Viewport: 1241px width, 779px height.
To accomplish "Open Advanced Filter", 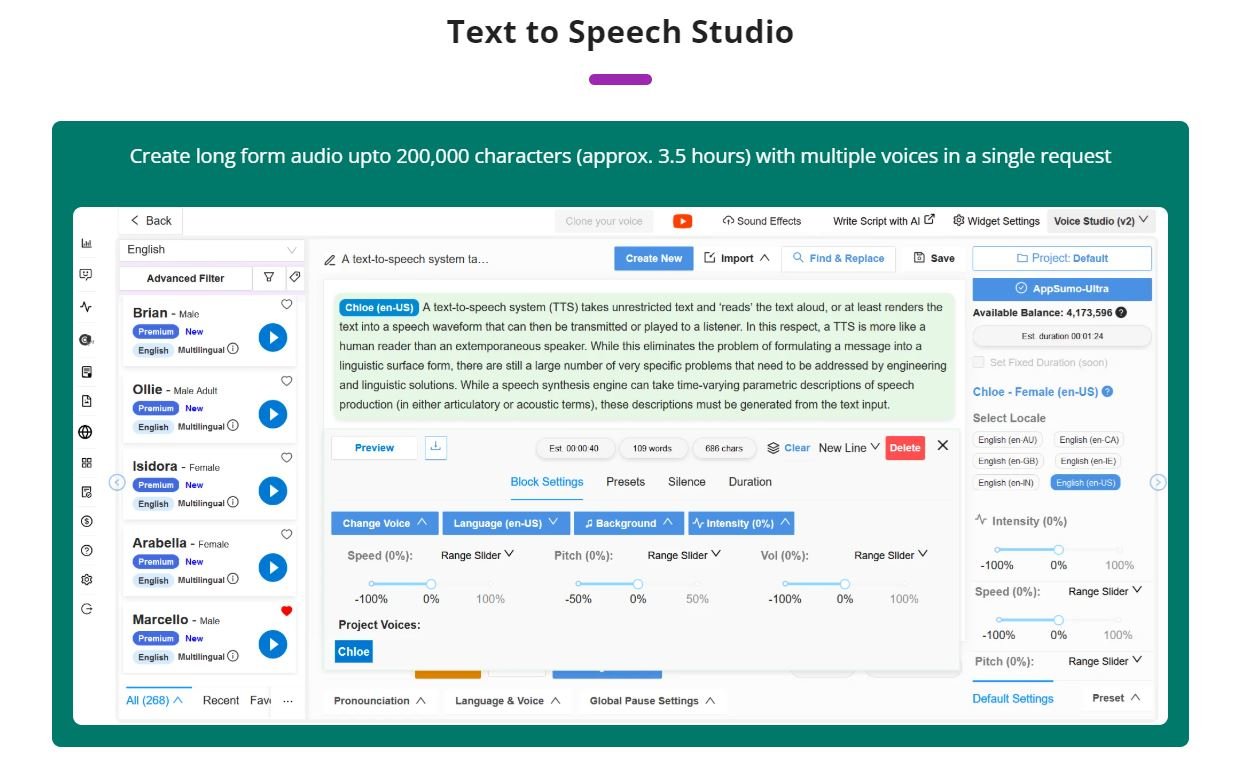I will pos(186,278).
